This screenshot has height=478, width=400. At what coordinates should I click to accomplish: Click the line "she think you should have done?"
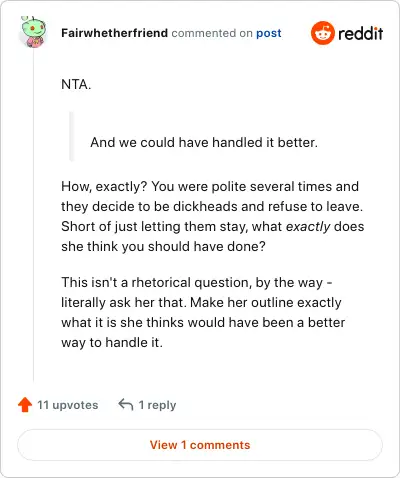pyautogui.click(x=163, y=247)
